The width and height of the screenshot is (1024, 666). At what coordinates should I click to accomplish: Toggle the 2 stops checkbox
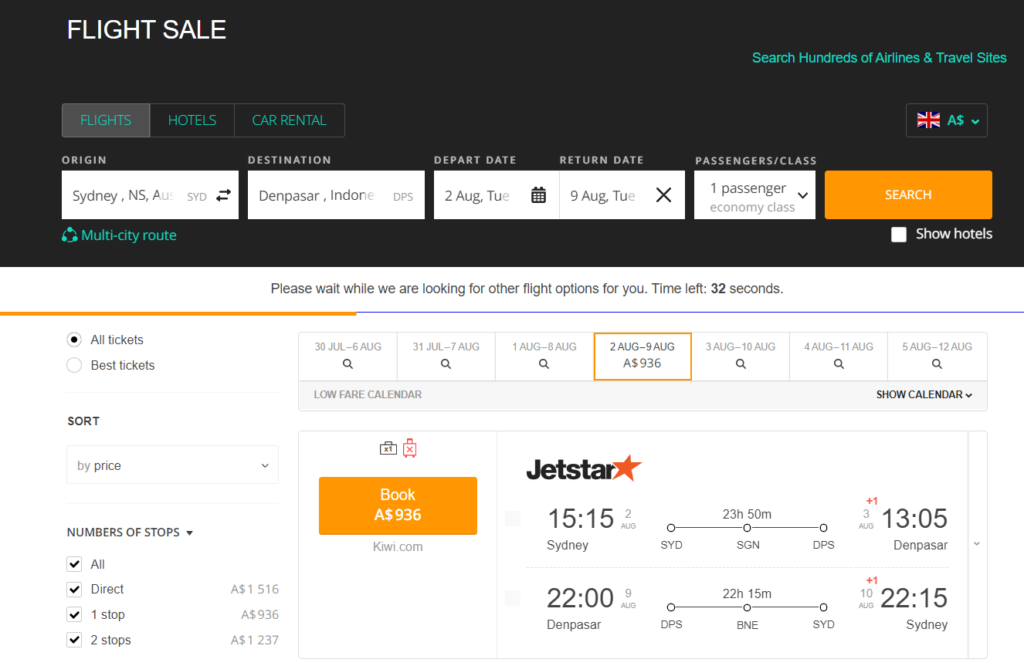pyautogui.click(x=74, y=640)
